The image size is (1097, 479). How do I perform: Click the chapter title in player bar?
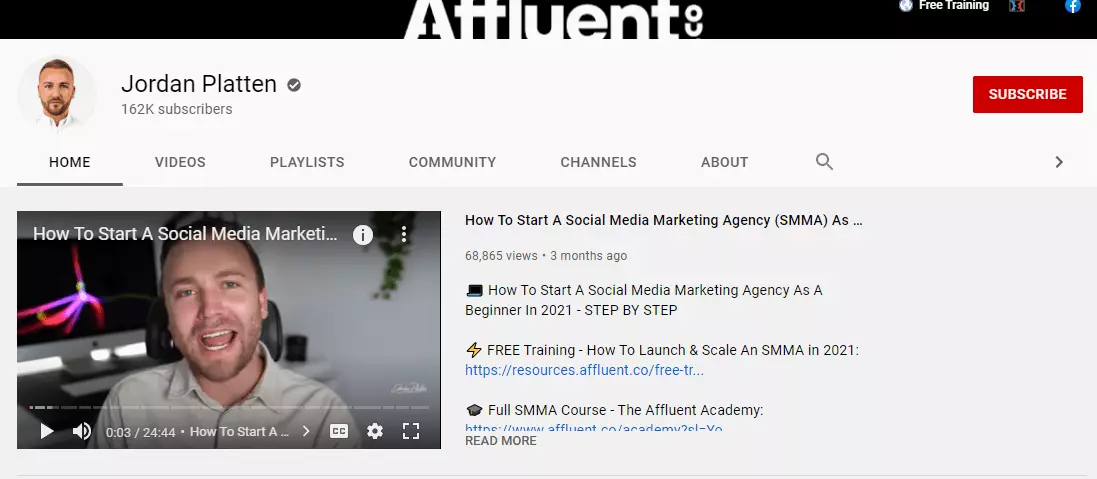239,431
